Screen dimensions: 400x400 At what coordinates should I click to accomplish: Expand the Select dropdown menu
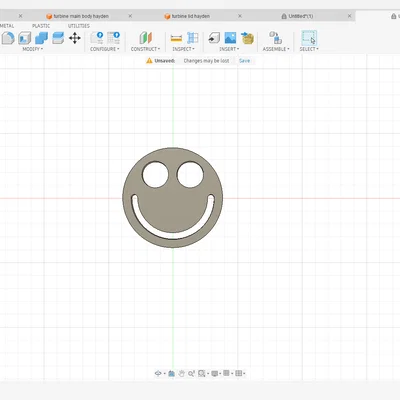pos(309,49)
